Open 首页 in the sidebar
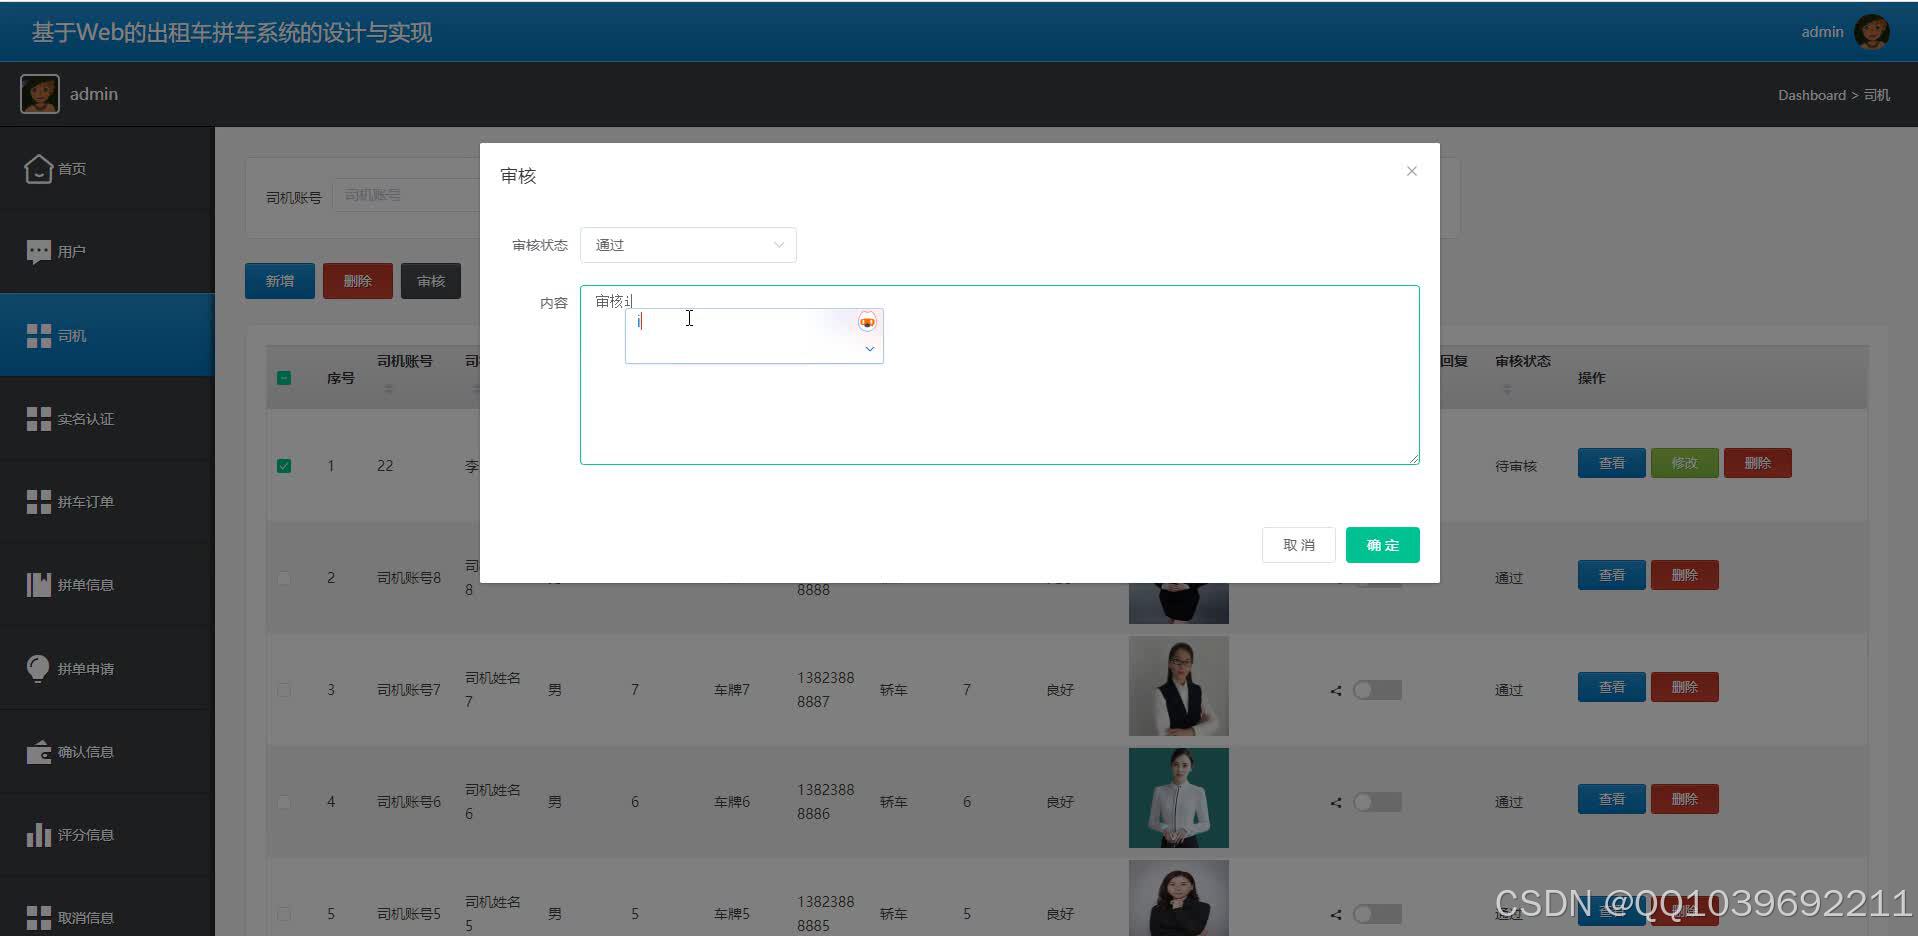 click(107, 169)
